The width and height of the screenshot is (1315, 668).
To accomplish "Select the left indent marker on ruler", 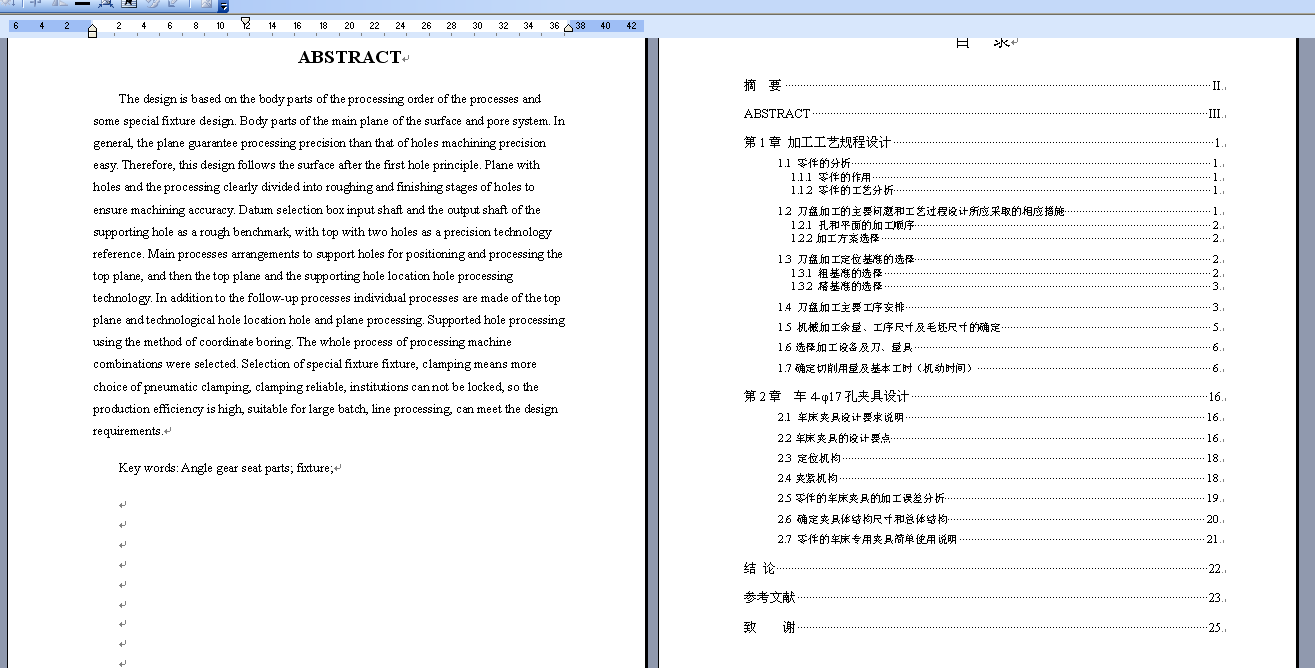I will coord(93,32).
